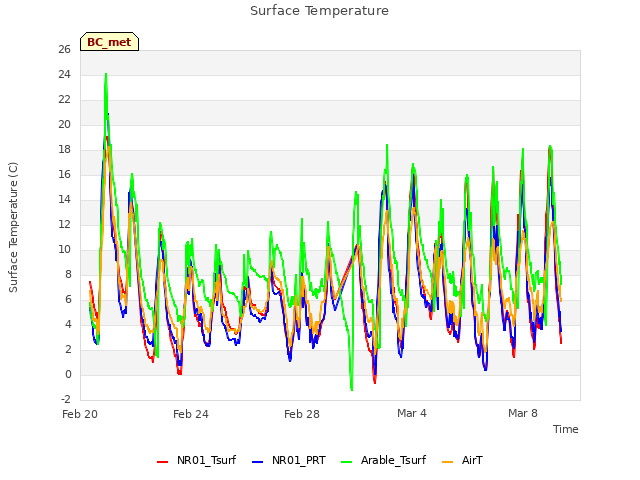Click the BC_met annotation label
Screen dimensions: 640x480
[109, 42]
